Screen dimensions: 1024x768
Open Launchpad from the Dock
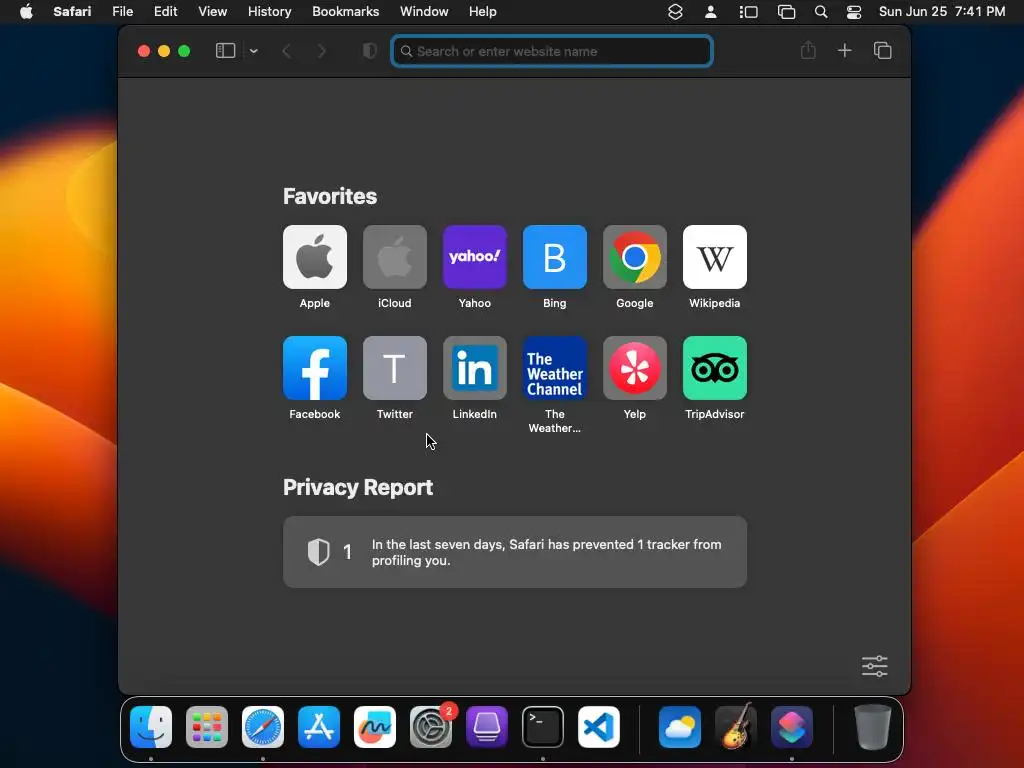point(207,727)
